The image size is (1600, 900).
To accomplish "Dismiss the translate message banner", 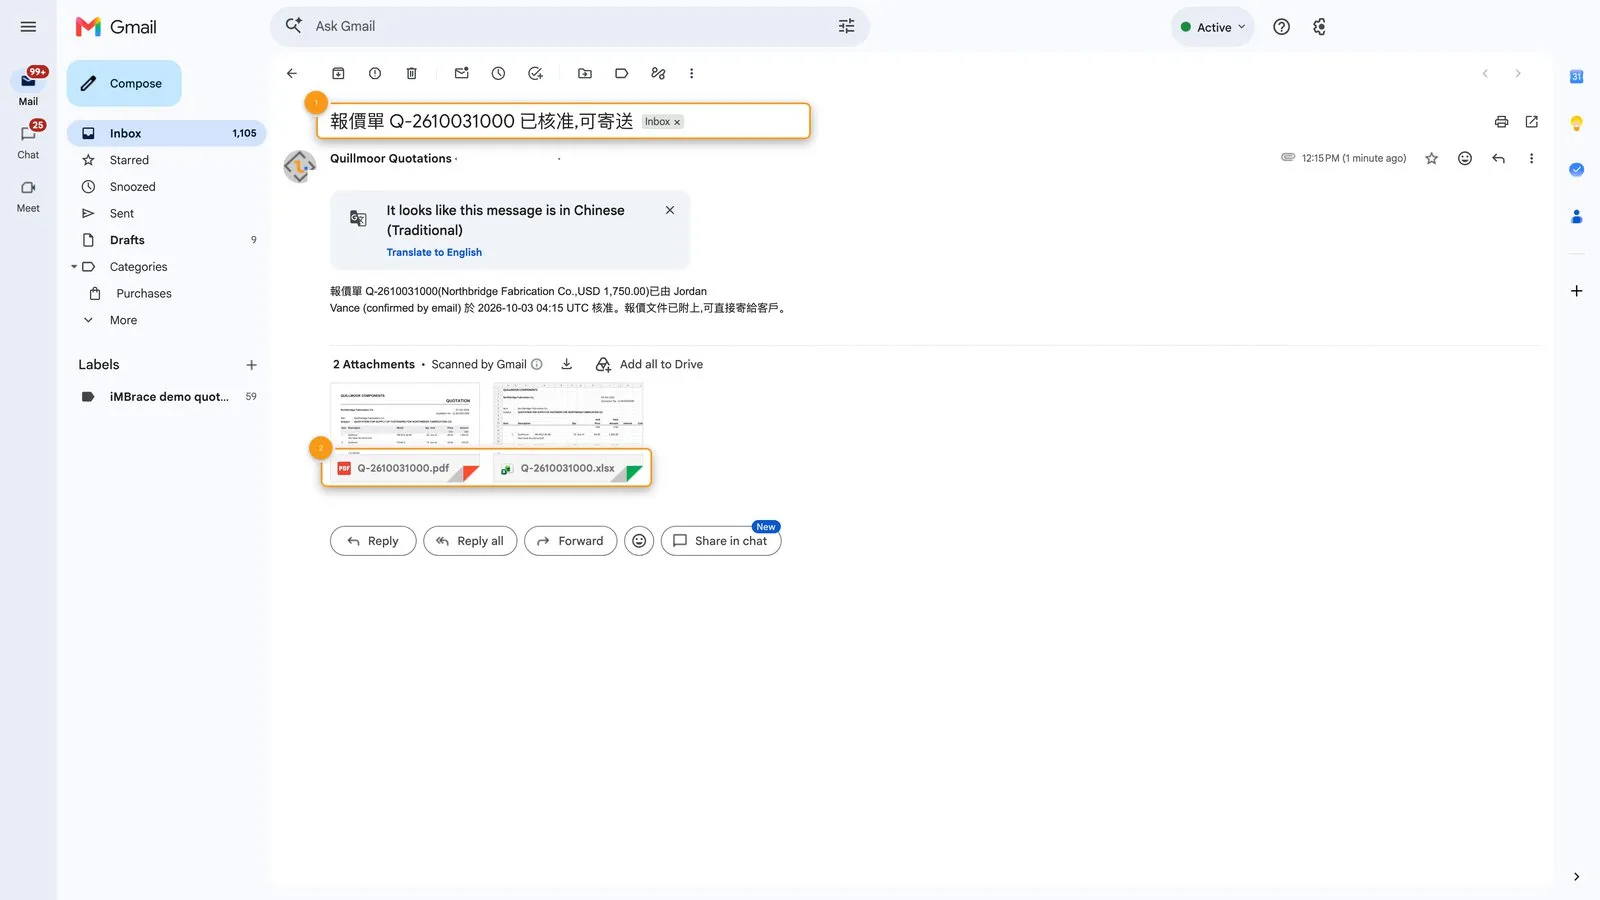I will [670, 210].
